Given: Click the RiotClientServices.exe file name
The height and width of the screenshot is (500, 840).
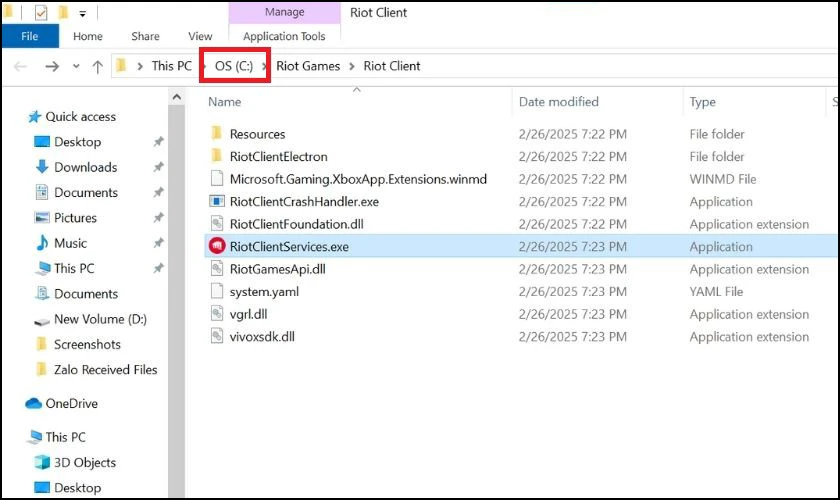Looking at the screenshot, I should pyautogui.click(x=289, y=247).
